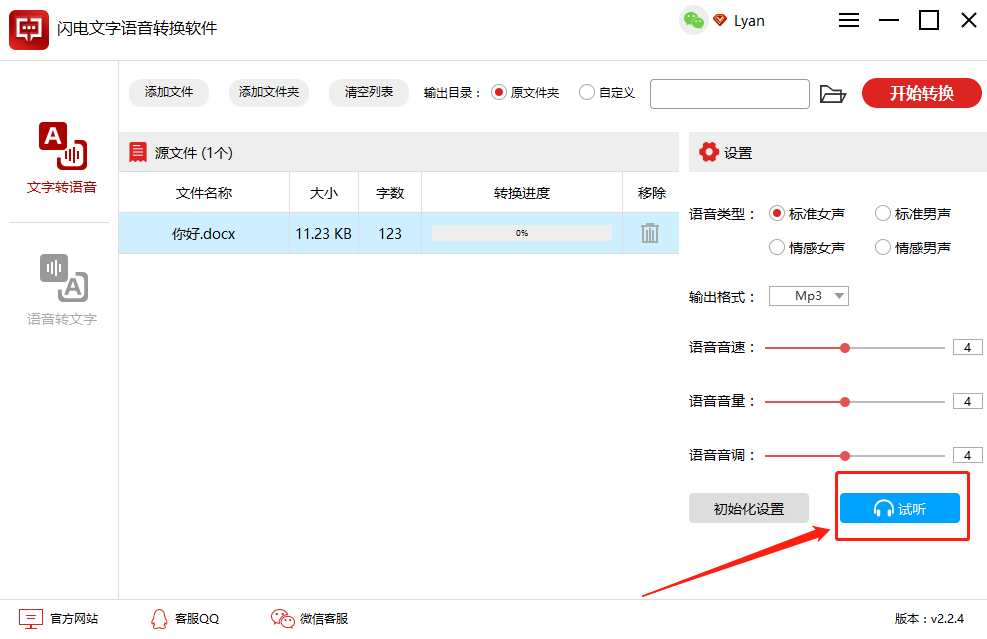Preview audio with 试听 button
The height and width of the screenshot is (639, 987).
click(x=900, y=508)
